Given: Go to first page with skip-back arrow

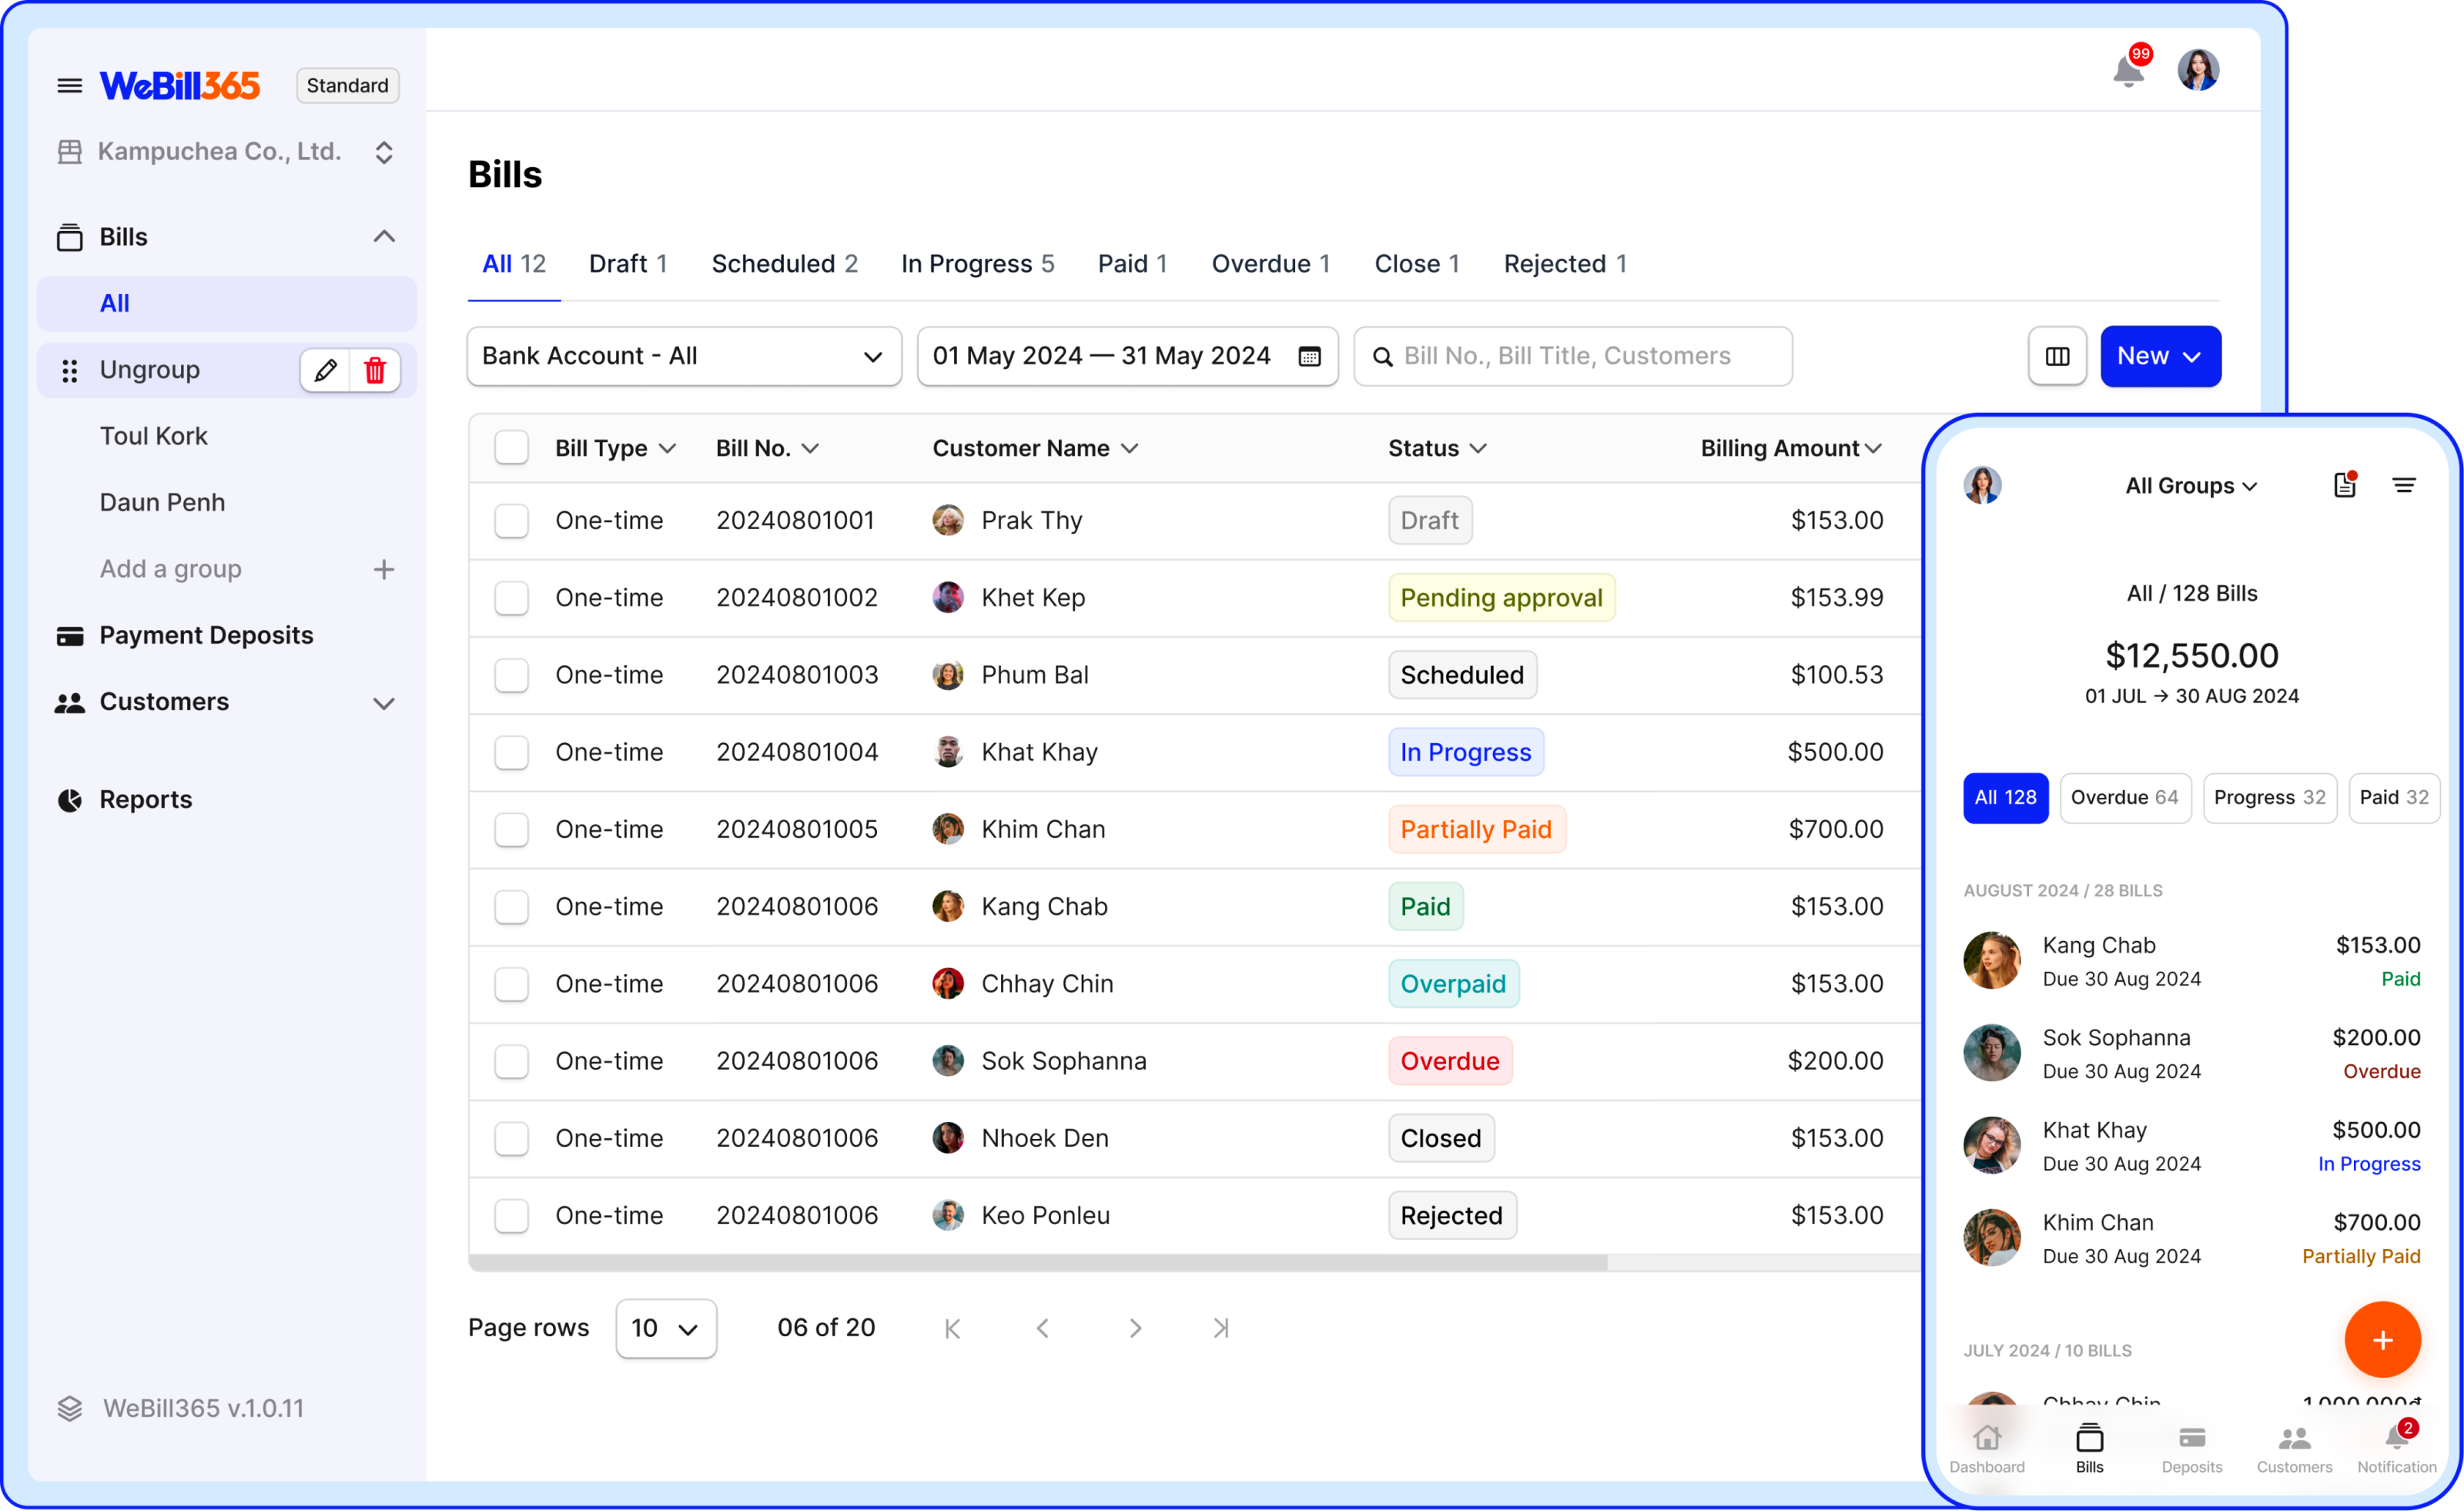Looking at the screenshot, I should (x=952, y=1328).
